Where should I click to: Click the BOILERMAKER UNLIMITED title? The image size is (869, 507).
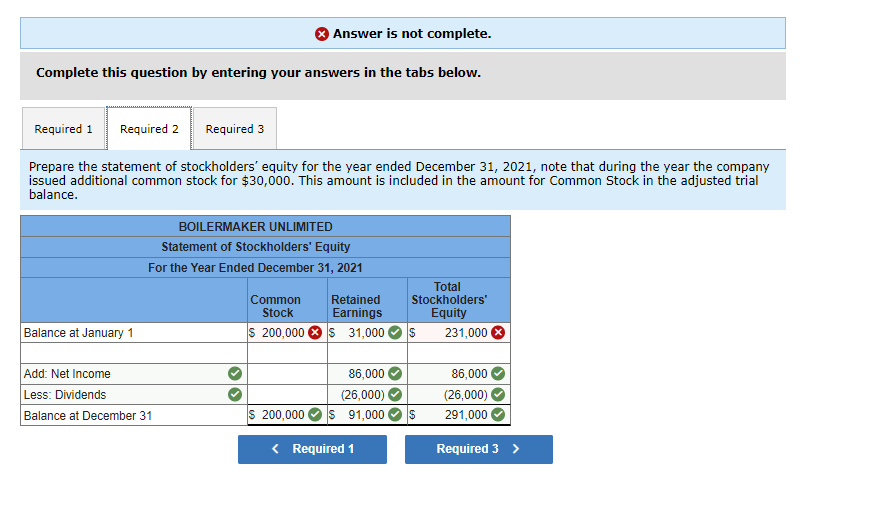(x=255, y=227)
